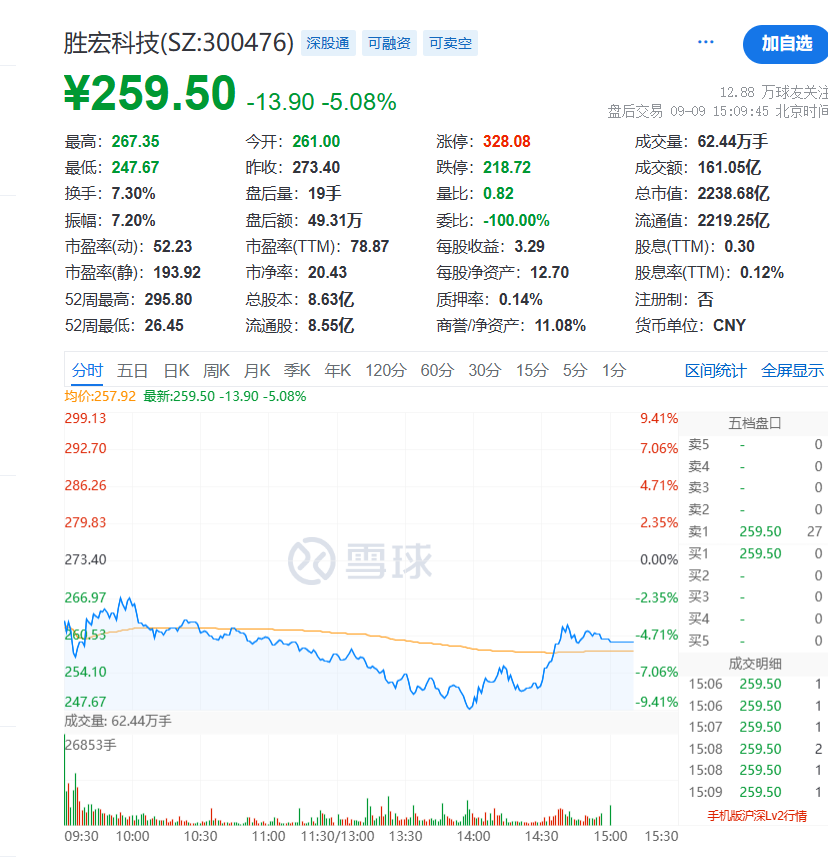Switch to the 五日 chart tab

coord(132,370)
